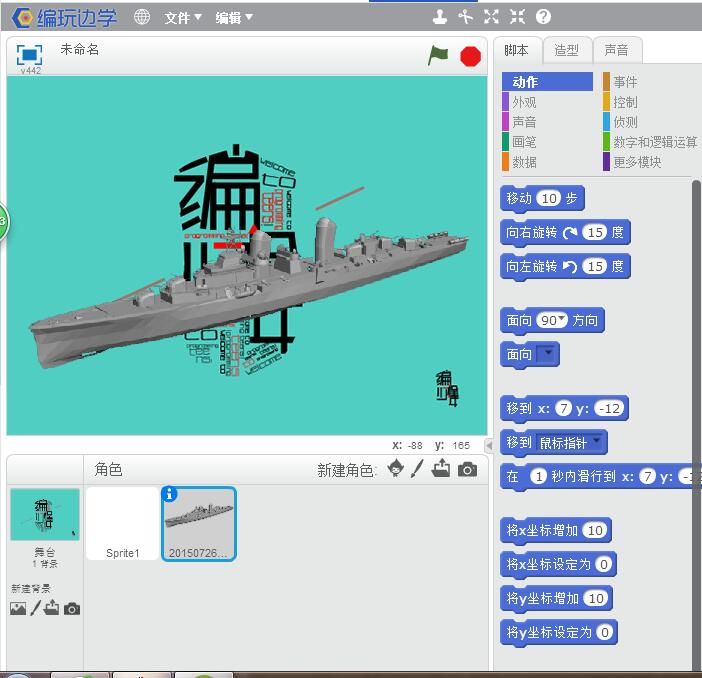This screenshot has height=678, width=702.
Task: Select the 画笔 block category
Action: click(524, 142)
